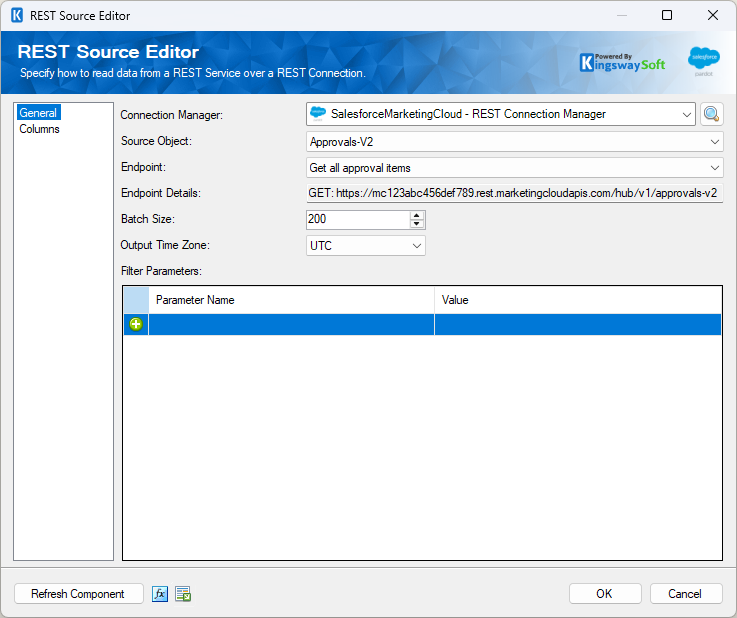The height and width of the screenshot is (618, 737).
Task: Open the documentation/grid icon next to fx
Action: [183, 594]
